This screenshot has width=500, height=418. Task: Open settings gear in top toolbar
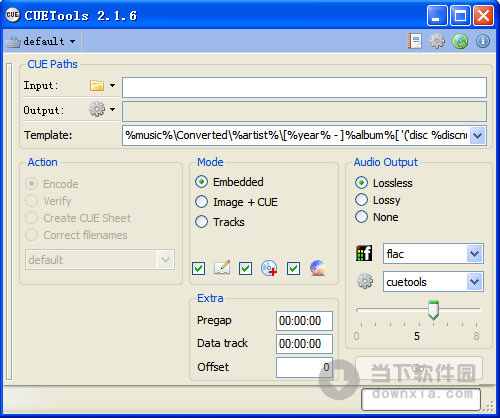(x=437, y=41)
